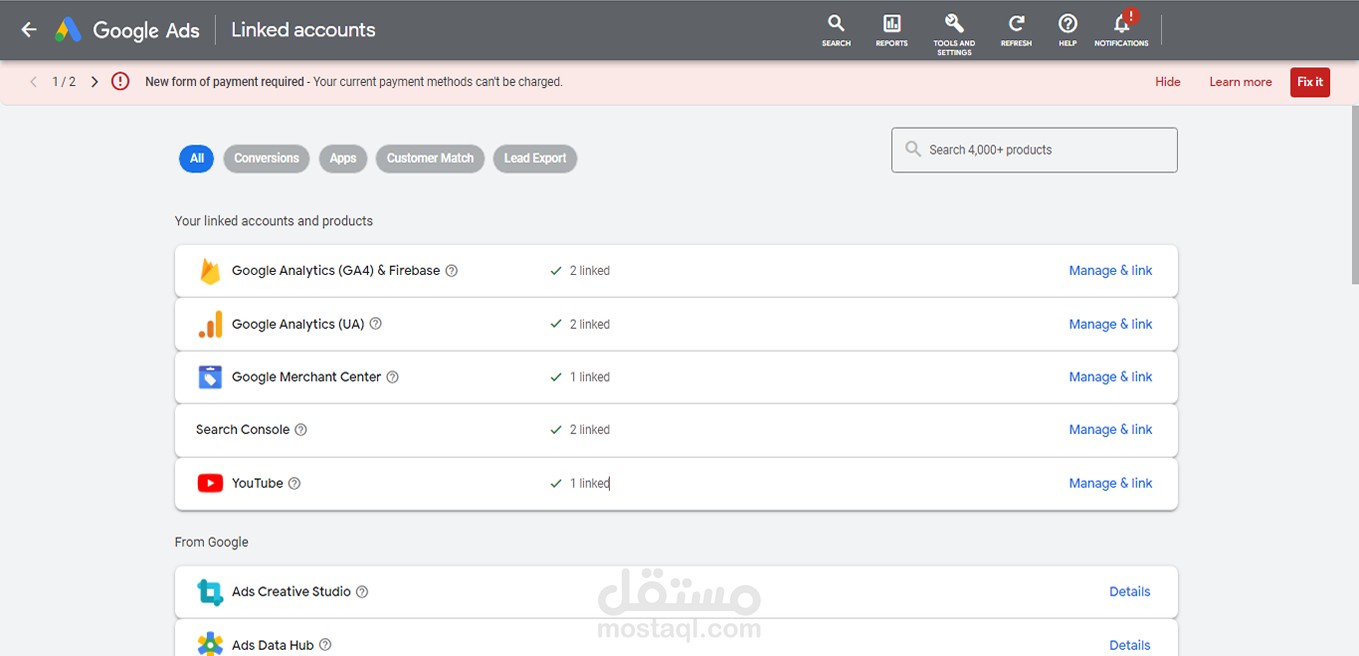Viewport: 1359px width, 656px height.
Task: Open help tooltip for YouTube
Action: pos(294,483)
